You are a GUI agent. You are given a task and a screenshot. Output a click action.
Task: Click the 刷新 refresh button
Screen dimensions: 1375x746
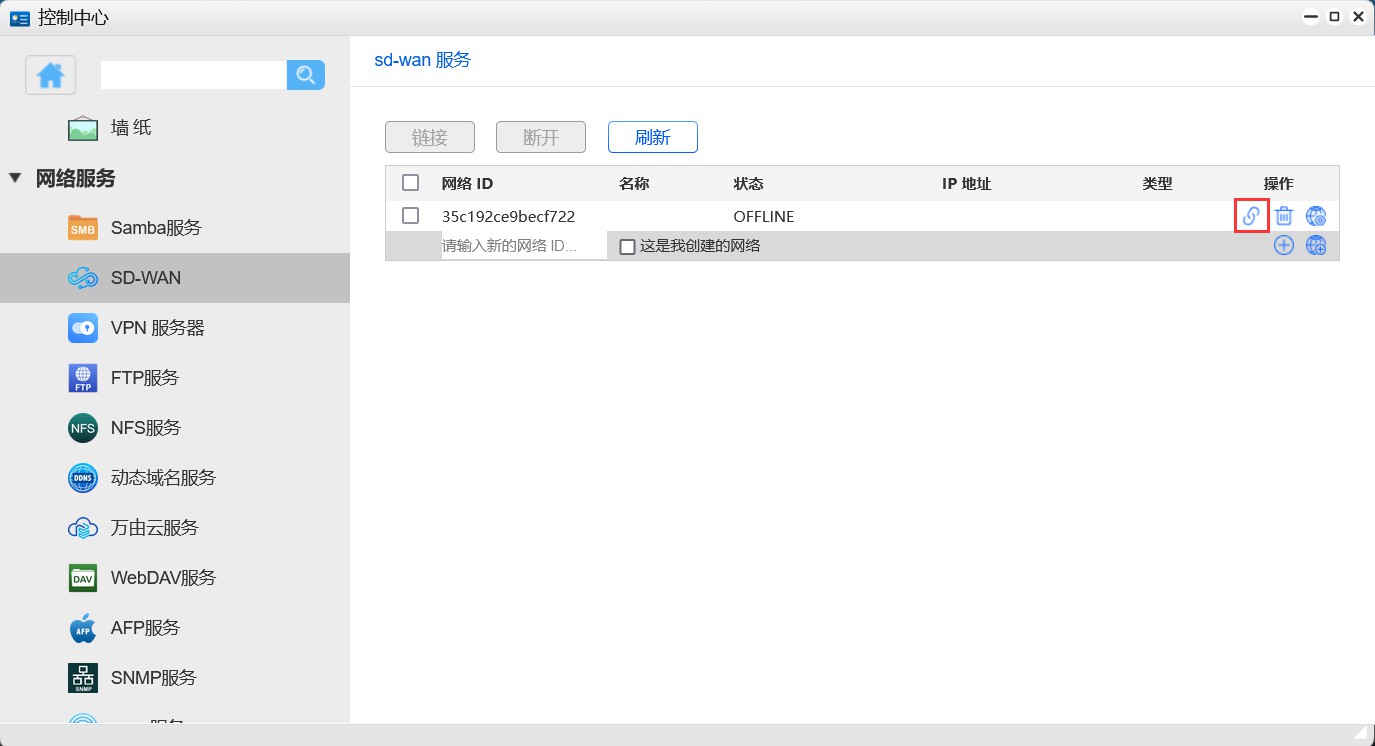pyautogui.click(x=652, y=137)
